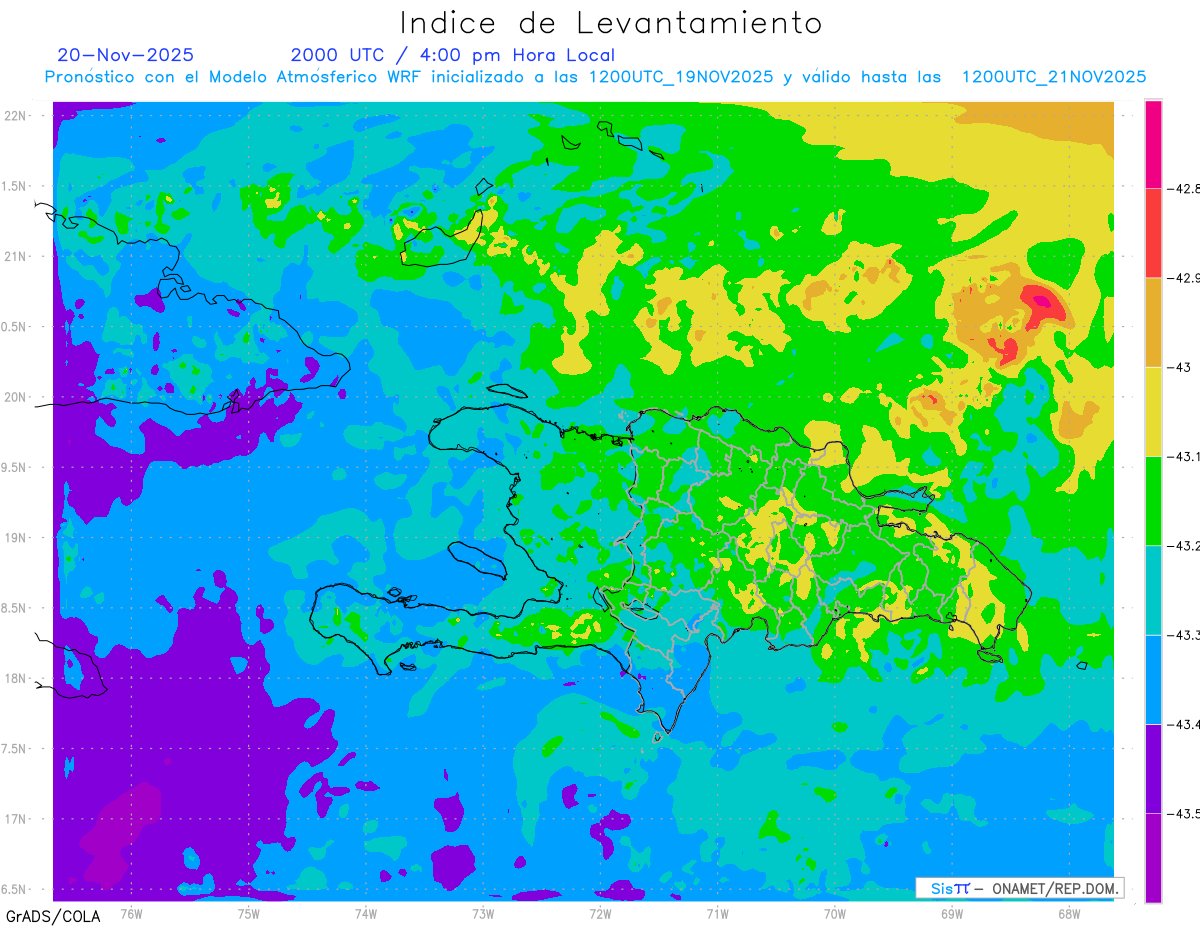
Task: Click the '75W' longitude label
Action: (249, 913)
